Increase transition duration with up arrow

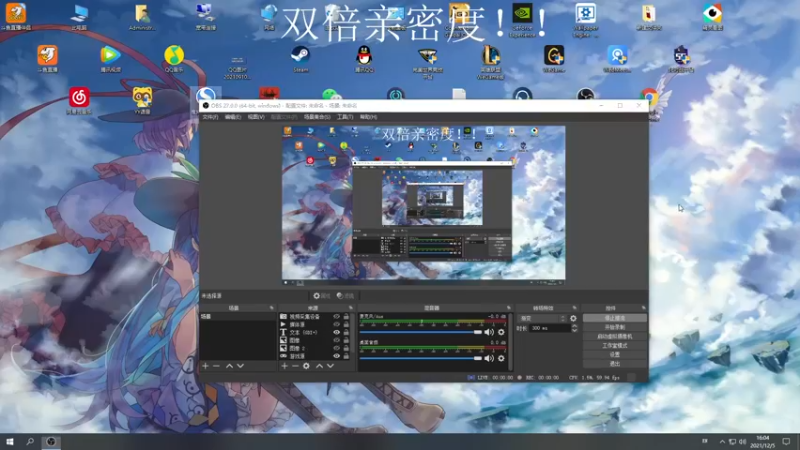tap(574, 326)
